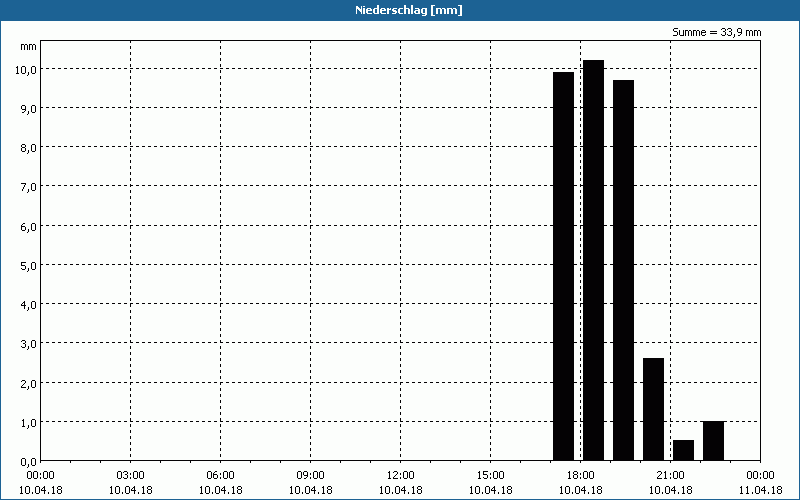800x500 pixels.
Task: Click the 2,0 y-axis label
Action: pos(28,384)
